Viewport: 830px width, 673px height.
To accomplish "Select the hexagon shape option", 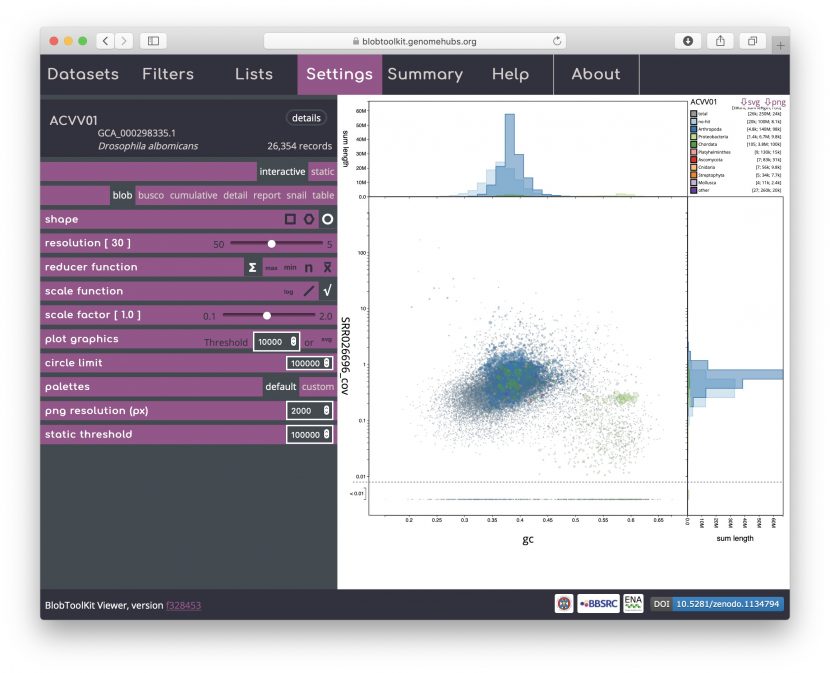I will pyautogui.click(x=310, y=219).
